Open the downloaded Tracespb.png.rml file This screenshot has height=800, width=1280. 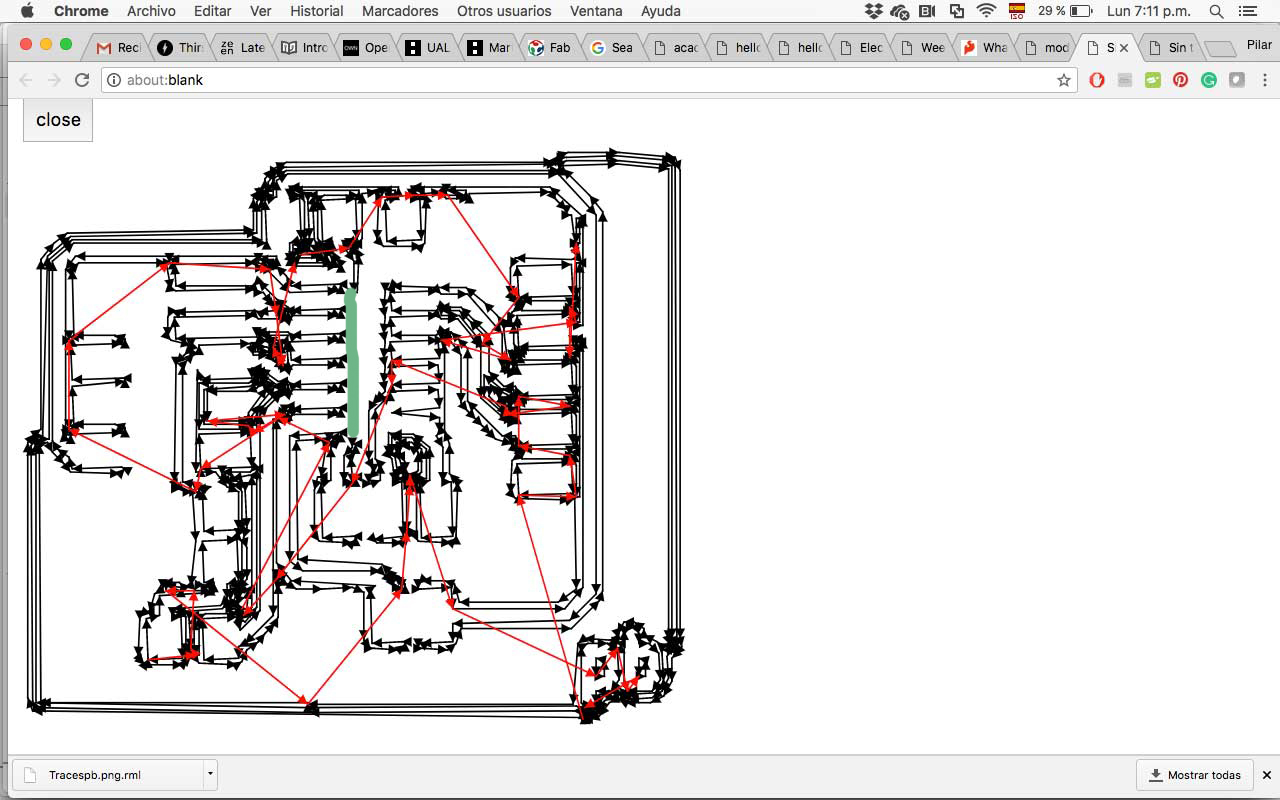click(x=106, y=775)
